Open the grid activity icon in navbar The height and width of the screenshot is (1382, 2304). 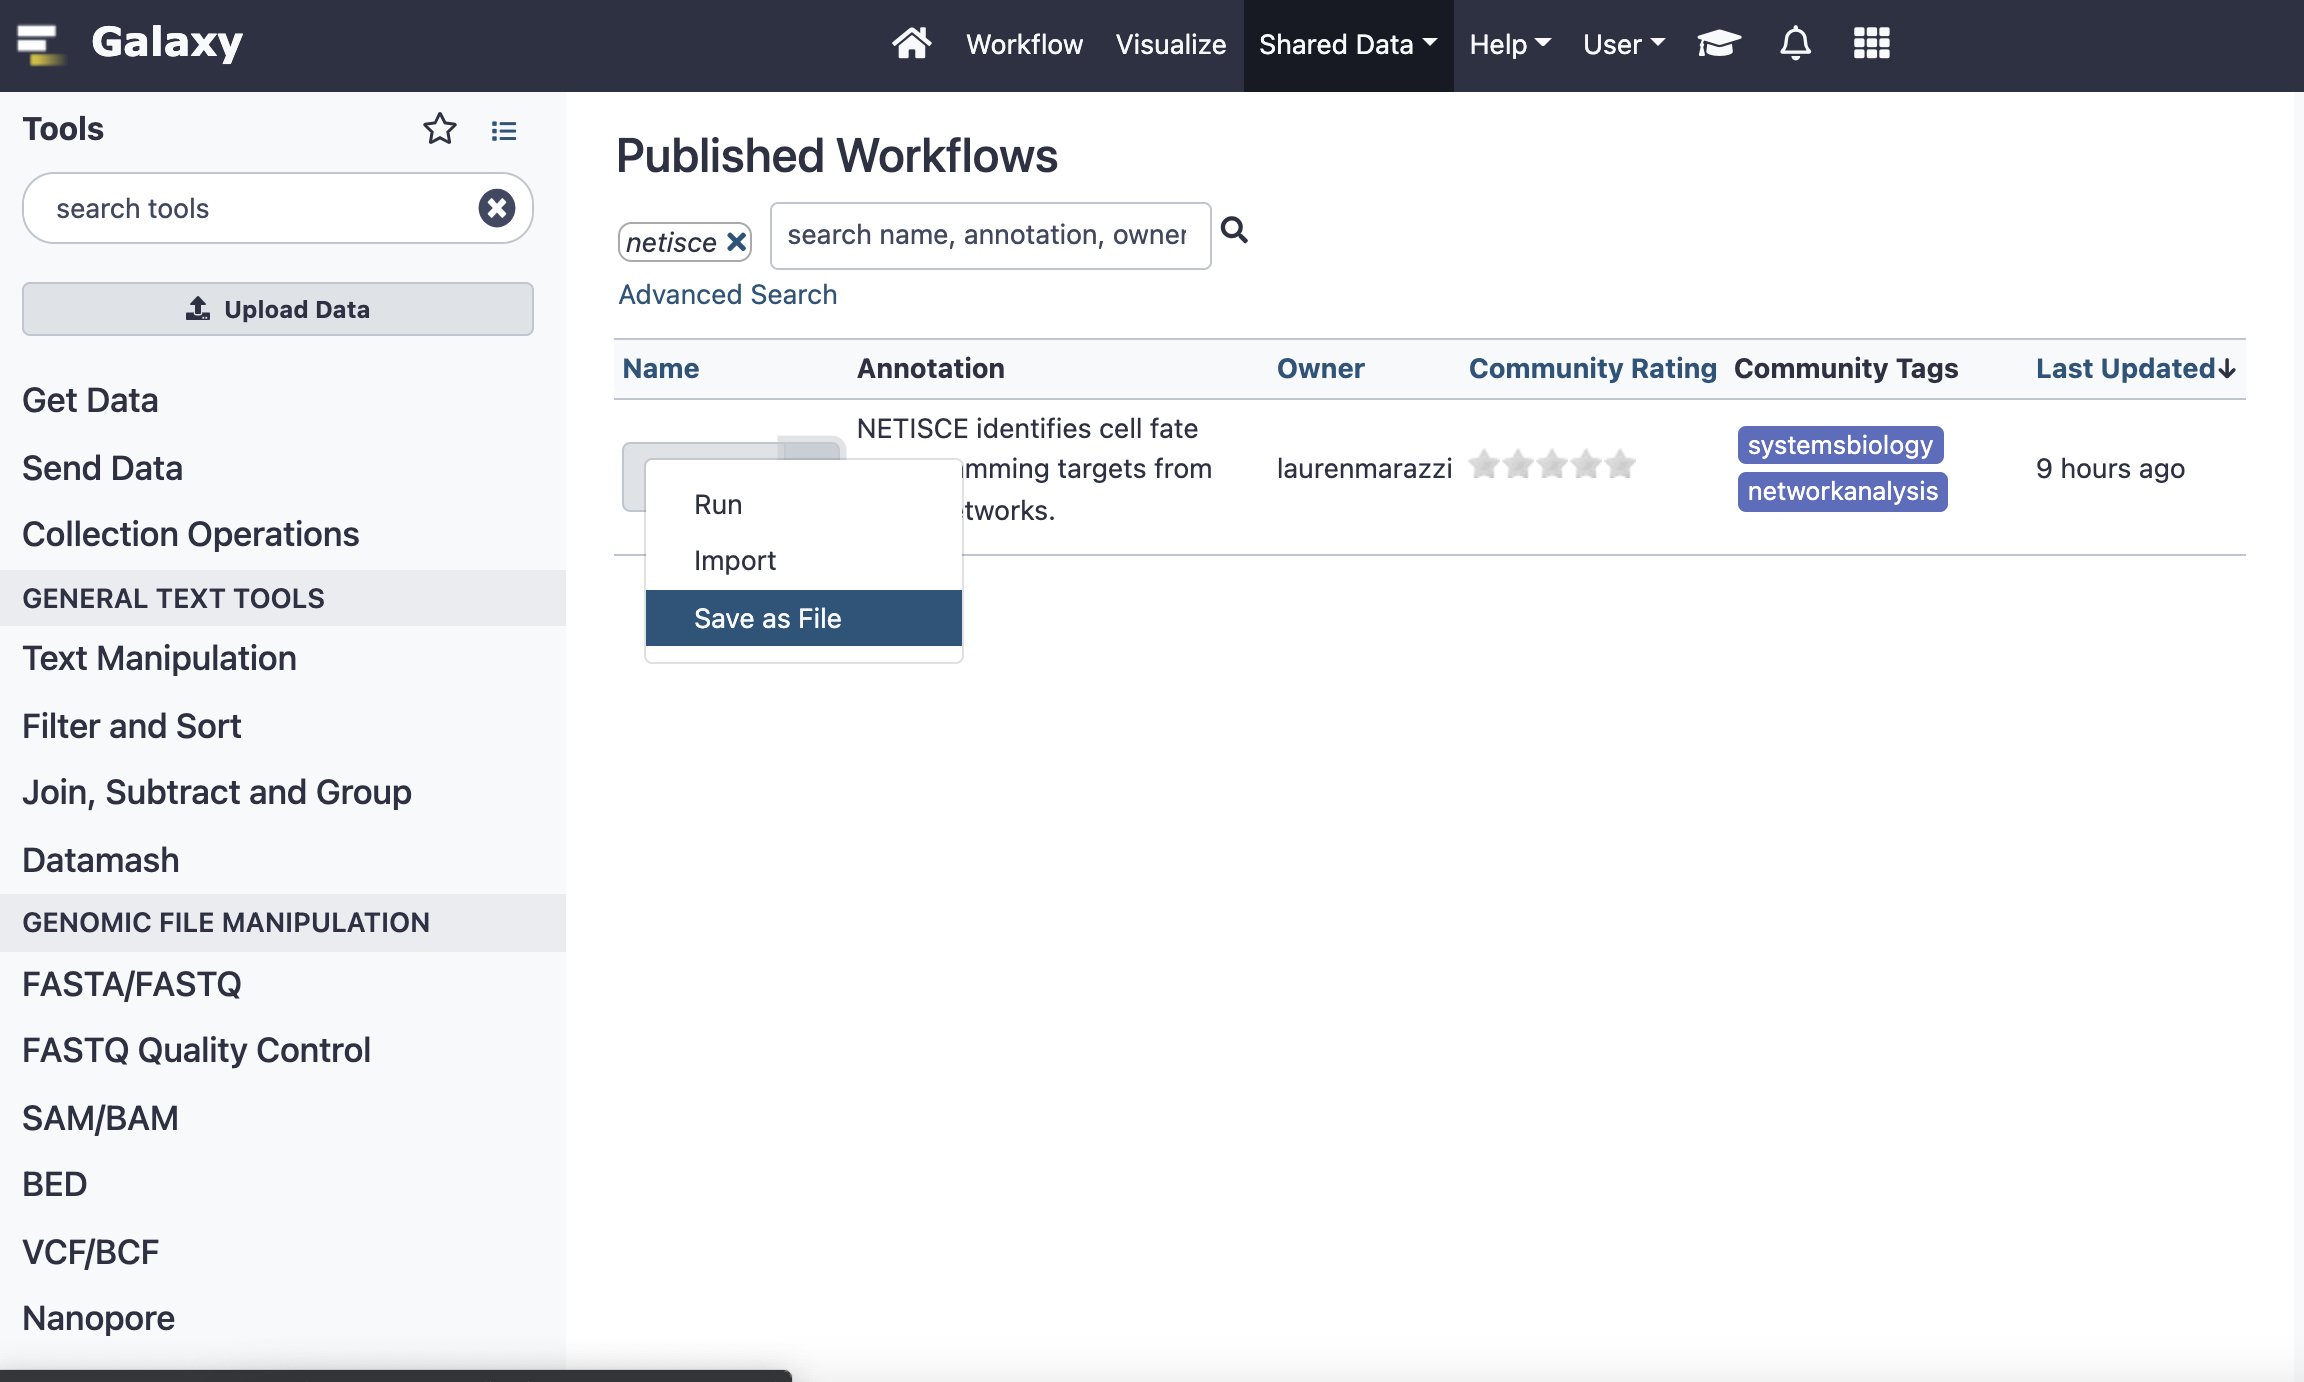click(1871, 44)
